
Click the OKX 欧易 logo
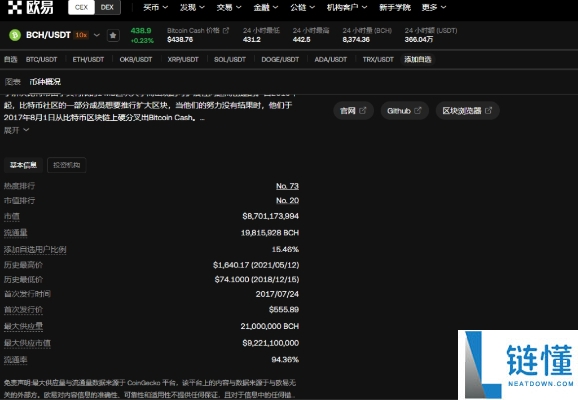click(x=31, y=7)
